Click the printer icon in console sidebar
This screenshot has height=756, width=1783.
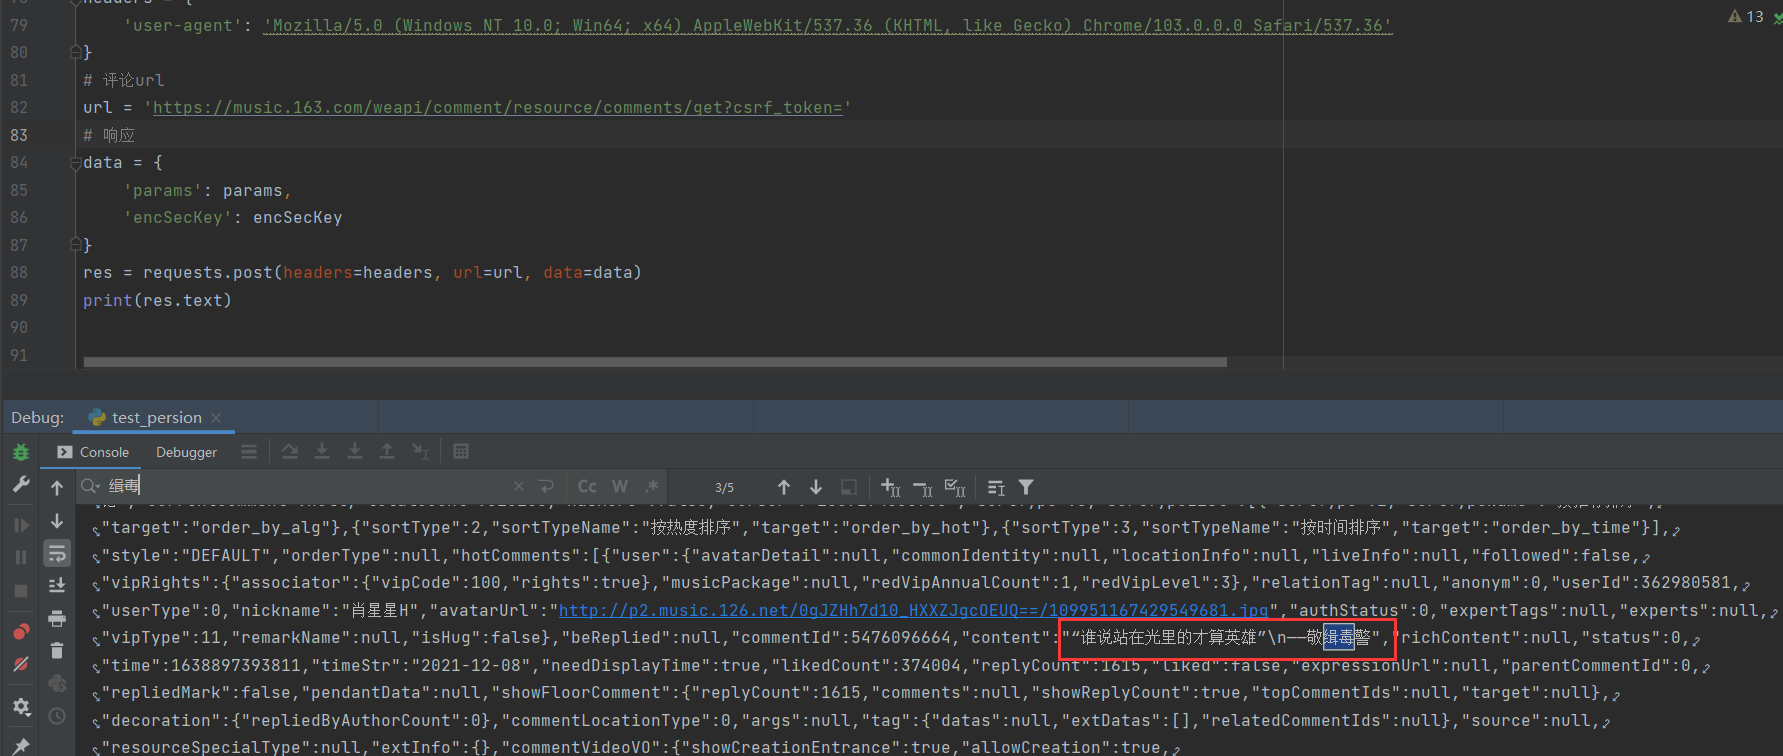57,618
